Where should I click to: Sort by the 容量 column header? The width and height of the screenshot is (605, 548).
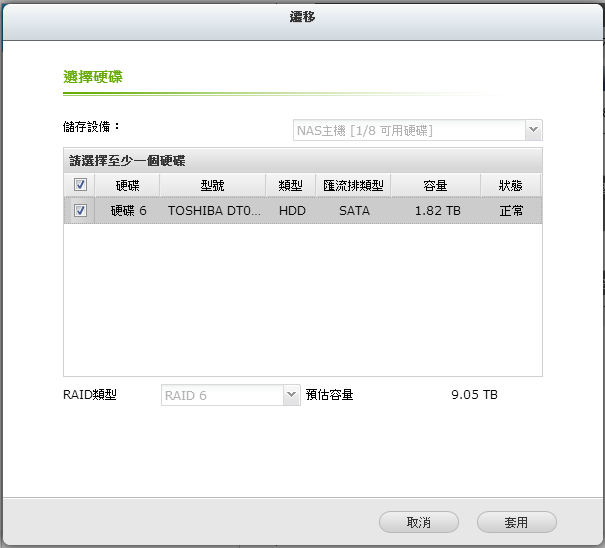pyautogui.click(x=434, y=185)
